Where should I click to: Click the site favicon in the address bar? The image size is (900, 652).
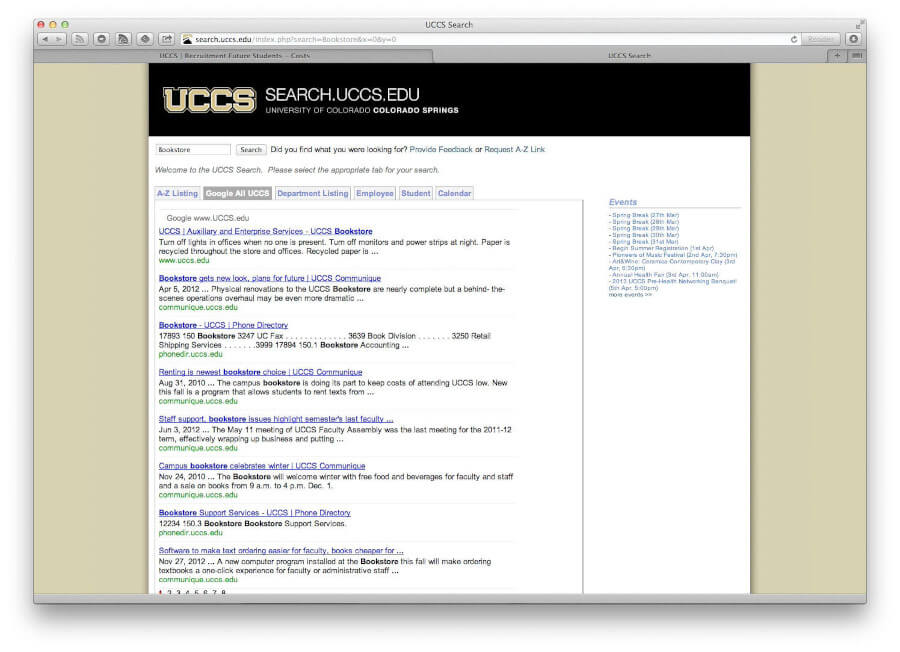[x=187, y=40]
